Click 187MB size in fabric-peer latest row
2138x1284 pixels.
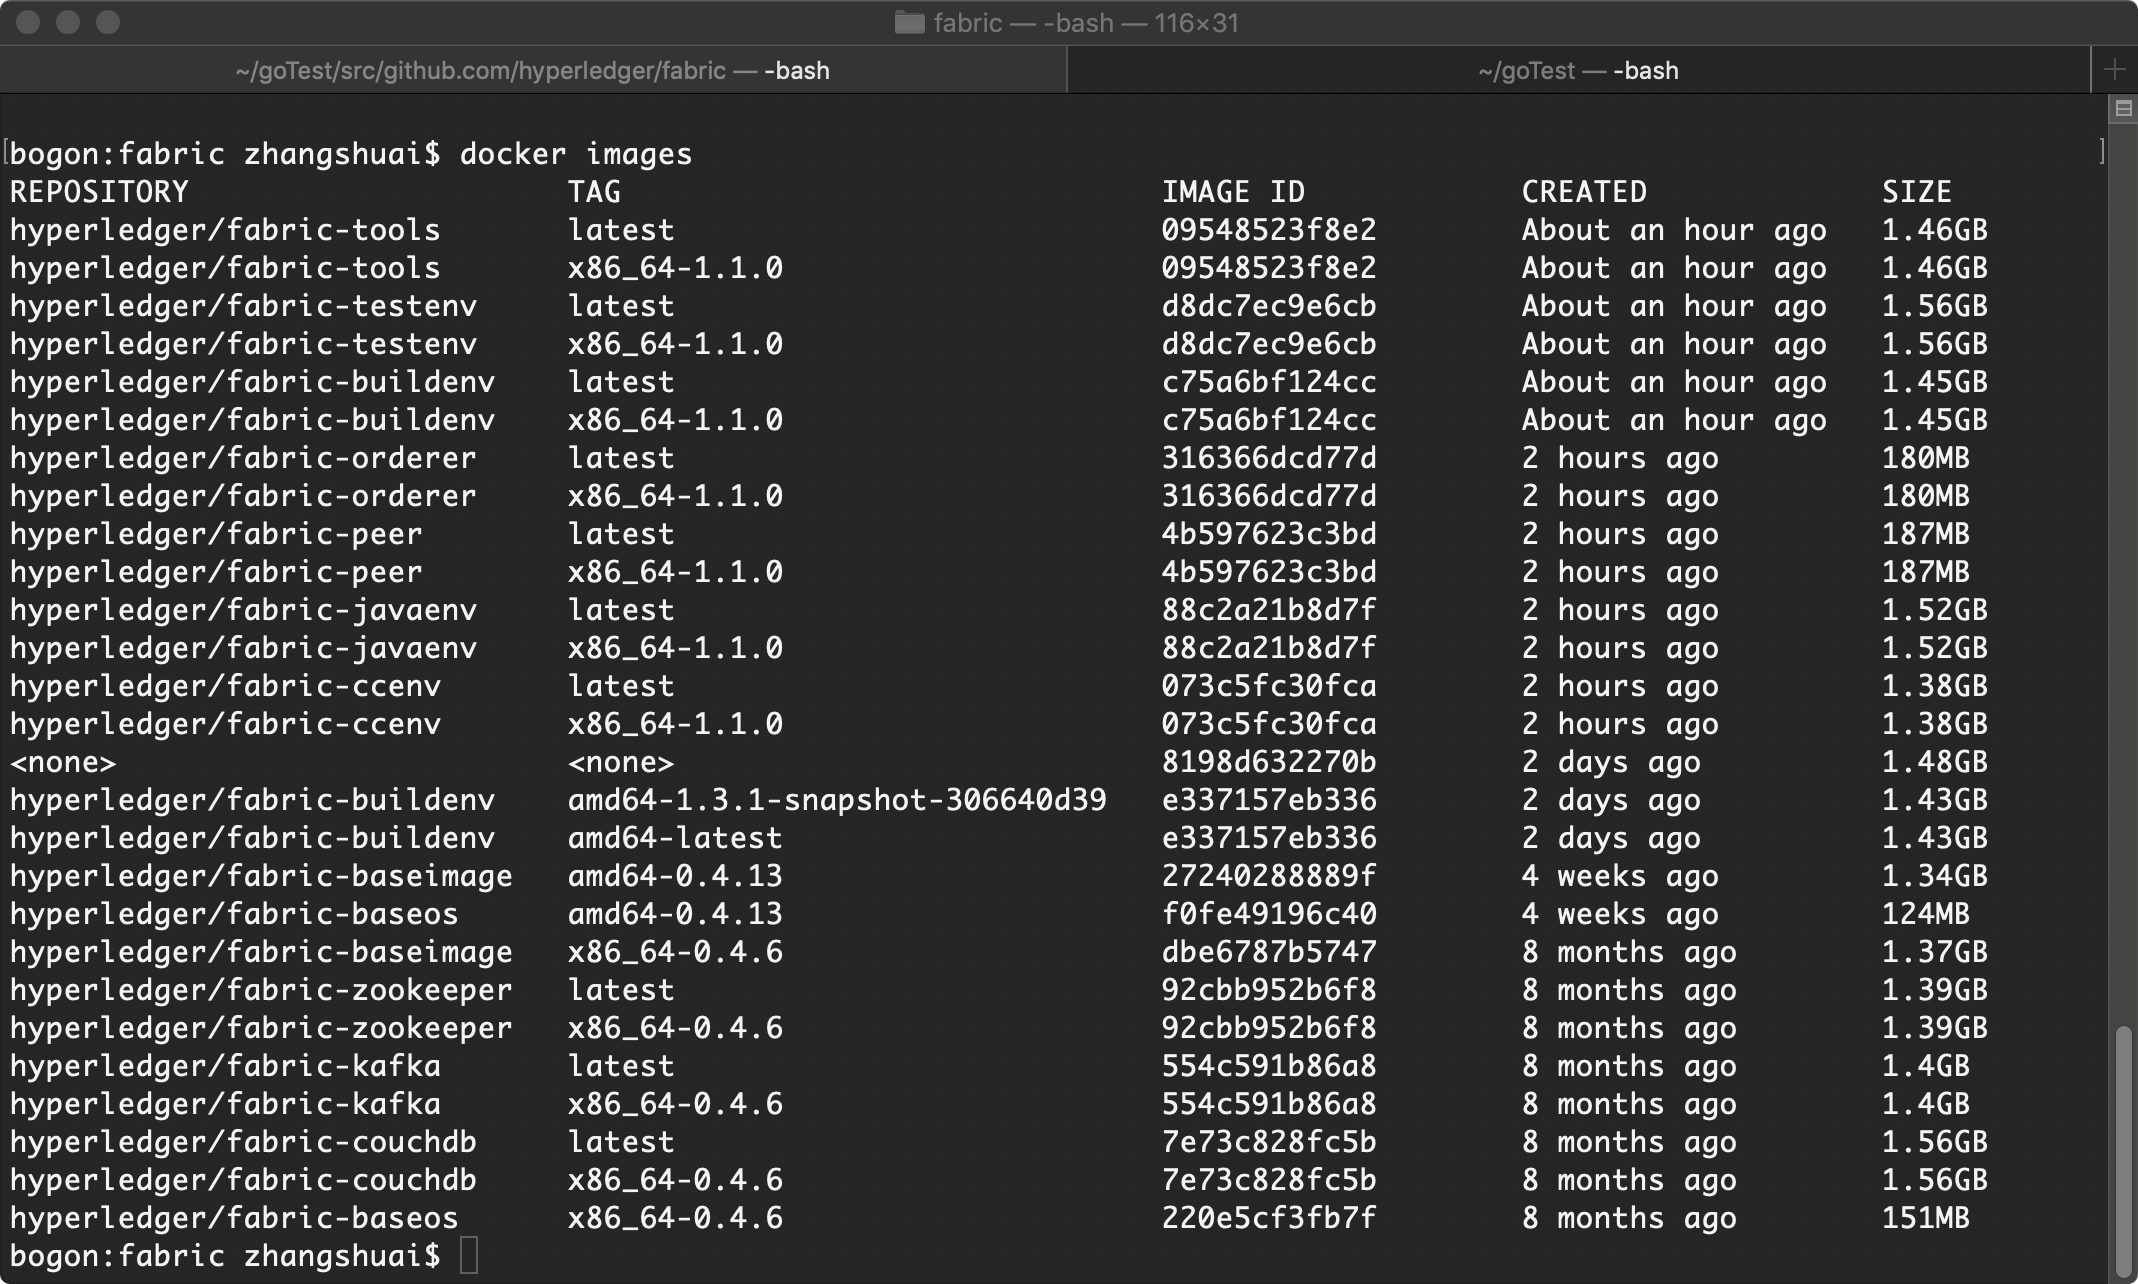(1926, 534)
